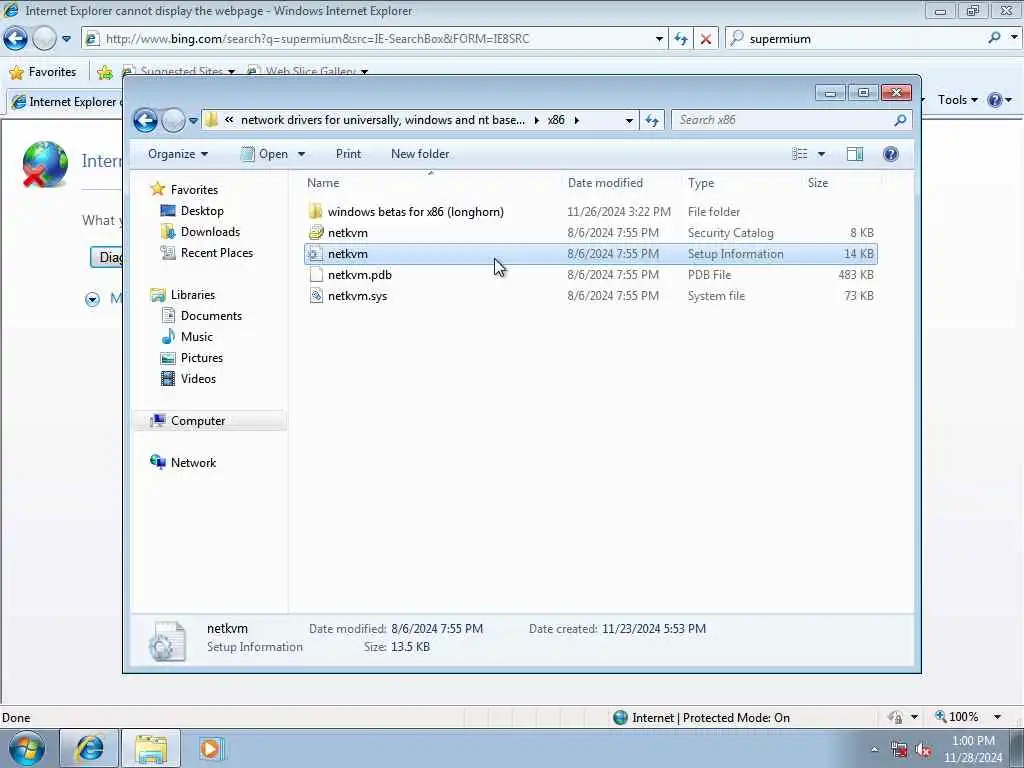Open IE search provider dropdown arrow
The width and height of the screenshot is (1024, 768).
tap(1014, 39)
